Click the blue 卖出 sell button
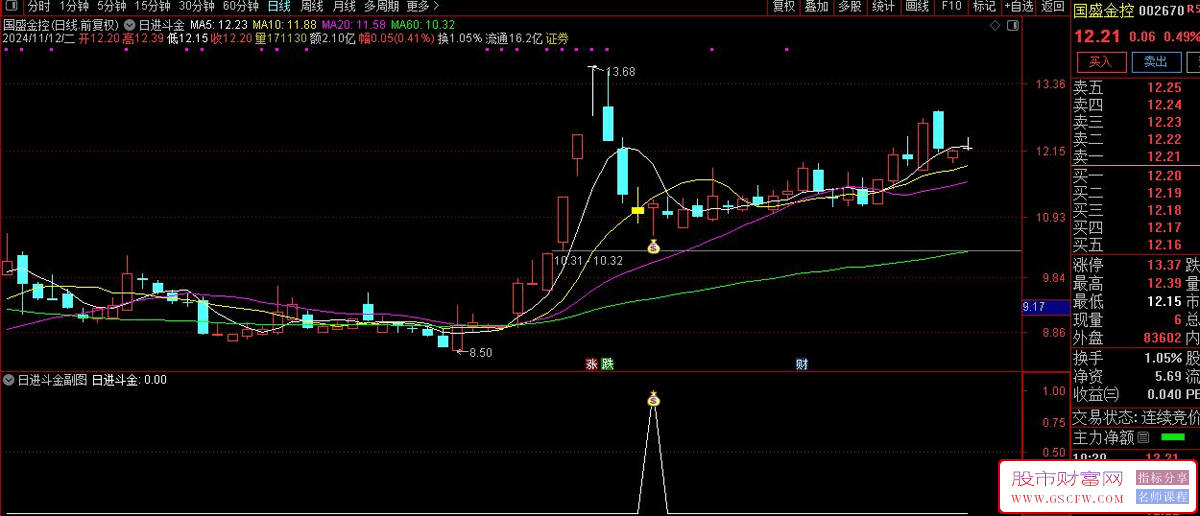This screenshot has height=516, width=1200. (1155, 63)
